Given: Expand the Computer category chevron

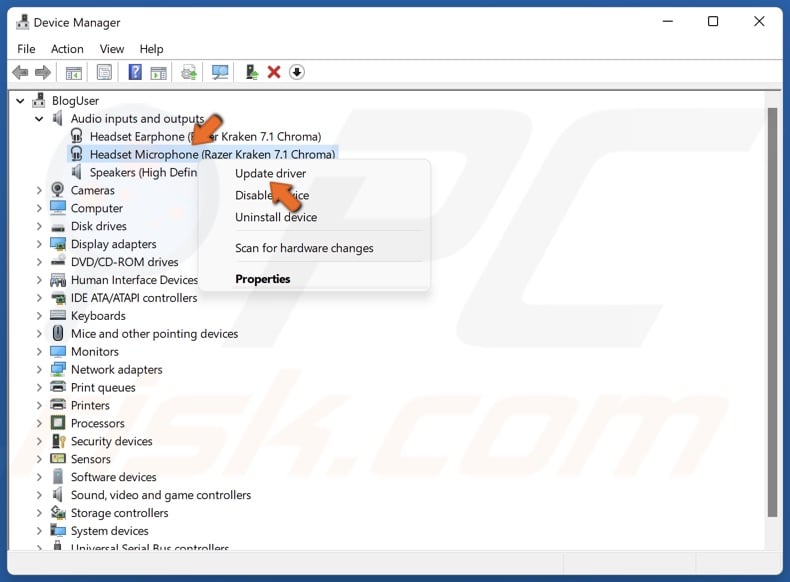Looking at the screenshot, I should point(39,208).
